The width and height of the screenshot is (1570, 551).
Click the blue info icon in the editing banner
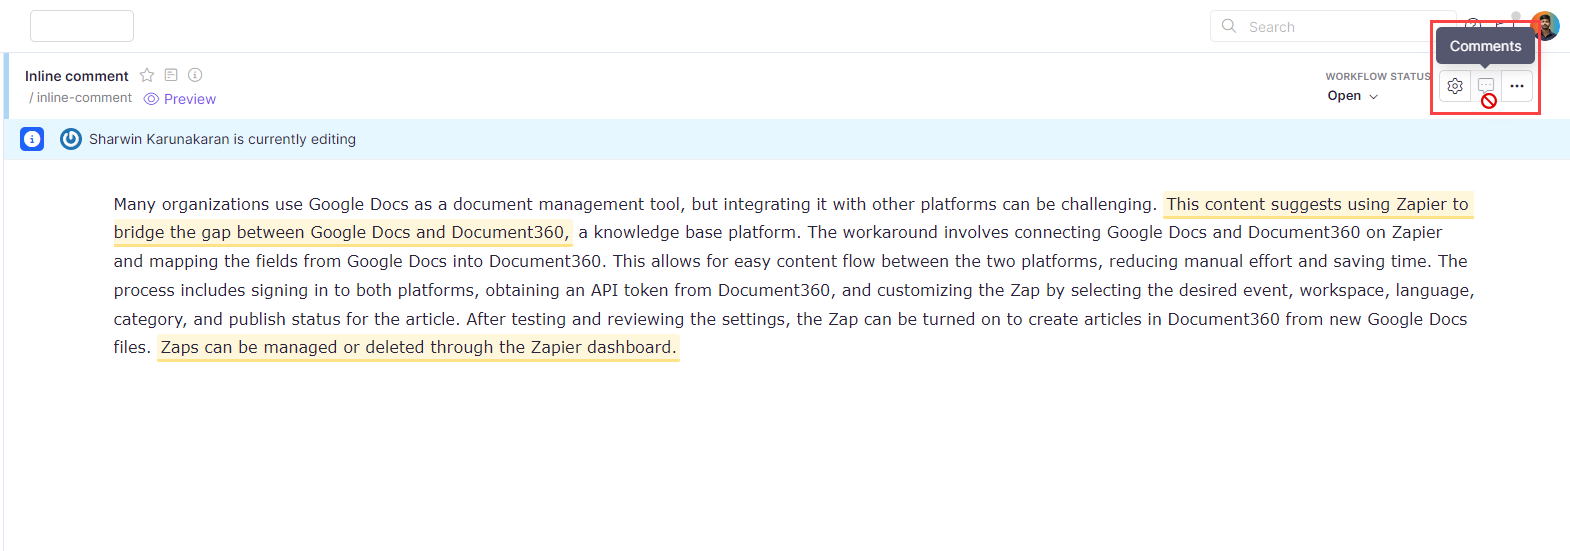pyautogui.click(x=32, y=139)
